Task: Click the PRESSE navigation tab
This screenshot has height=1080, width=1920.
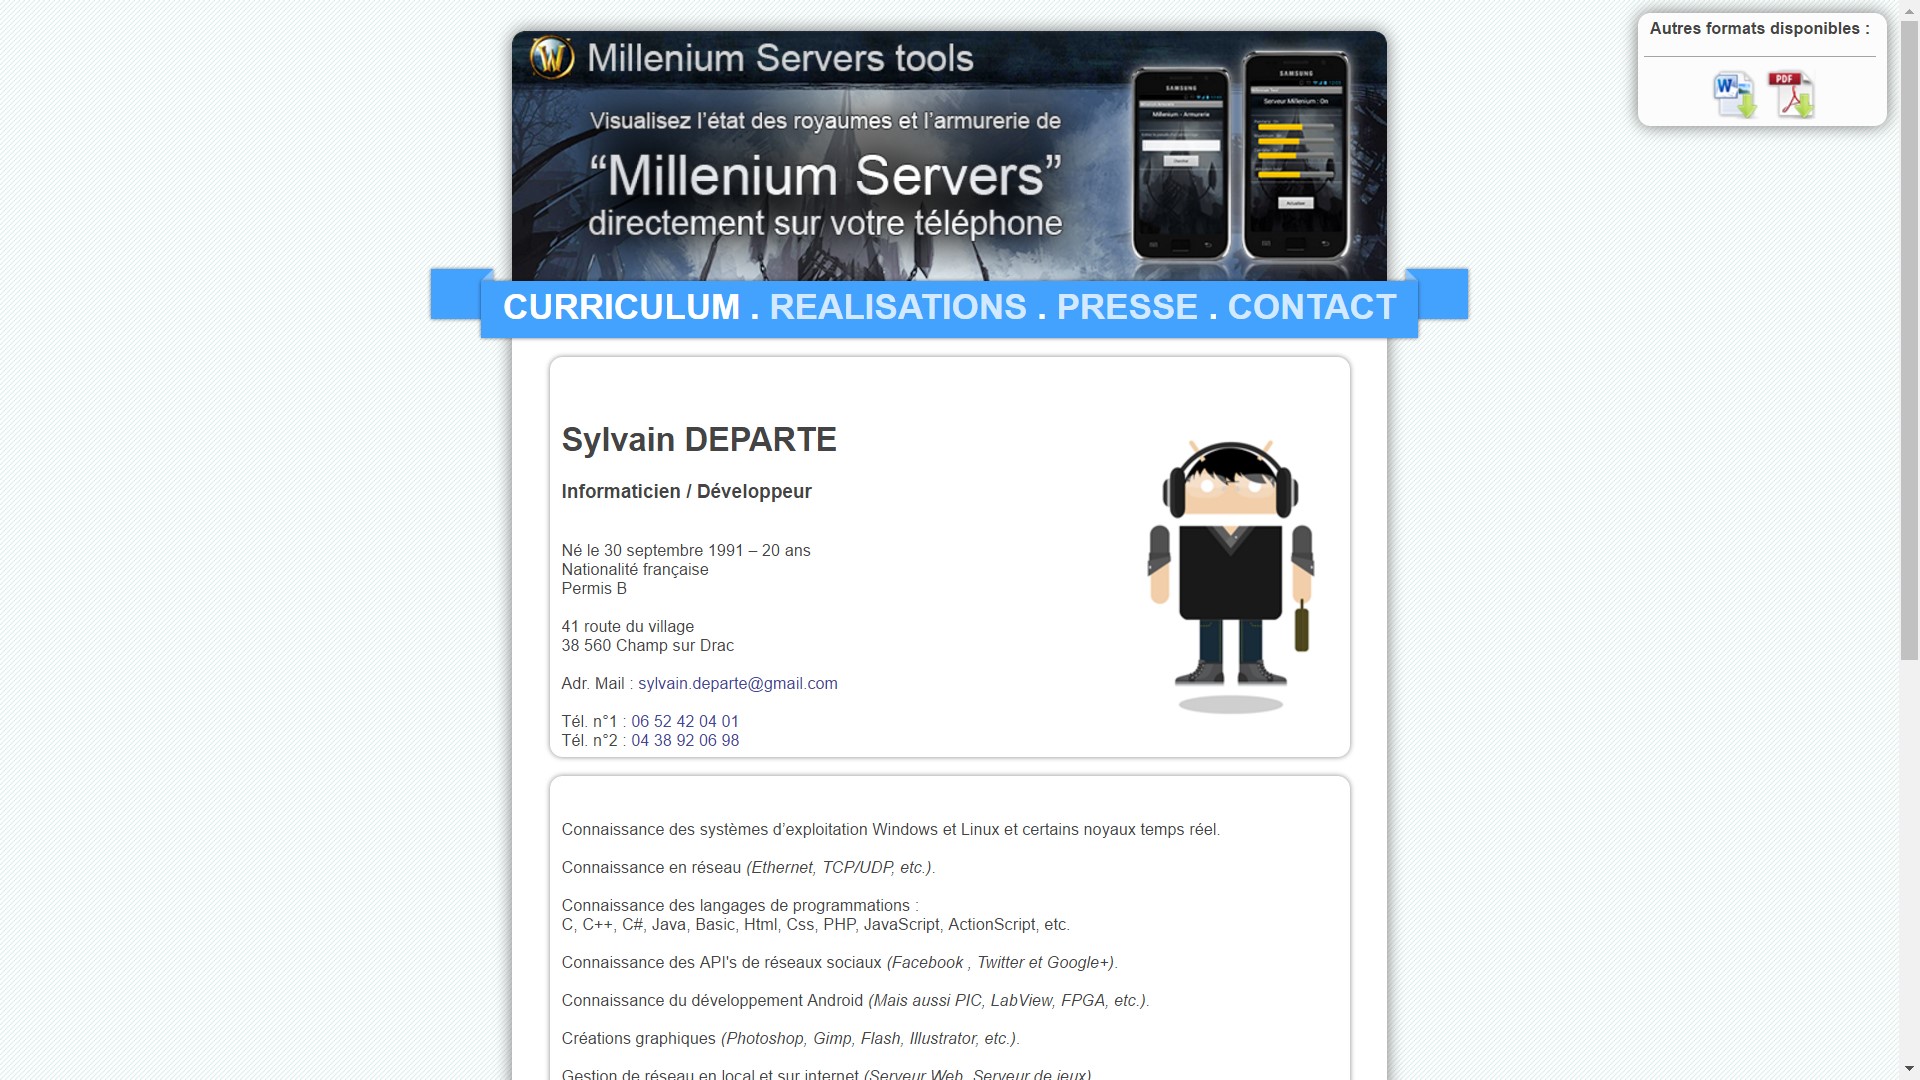Action: (1126, 307)
